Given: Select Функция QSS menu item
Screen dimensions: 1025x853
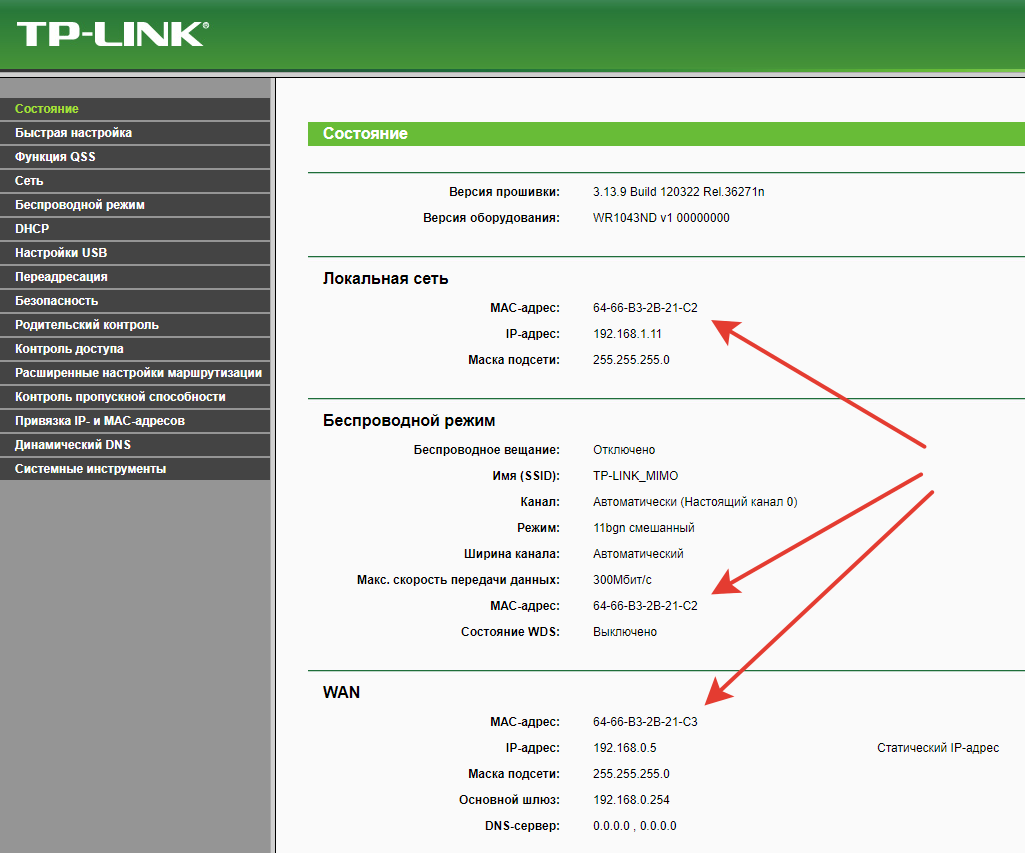Looking at the screenshot, I should 55,157.
